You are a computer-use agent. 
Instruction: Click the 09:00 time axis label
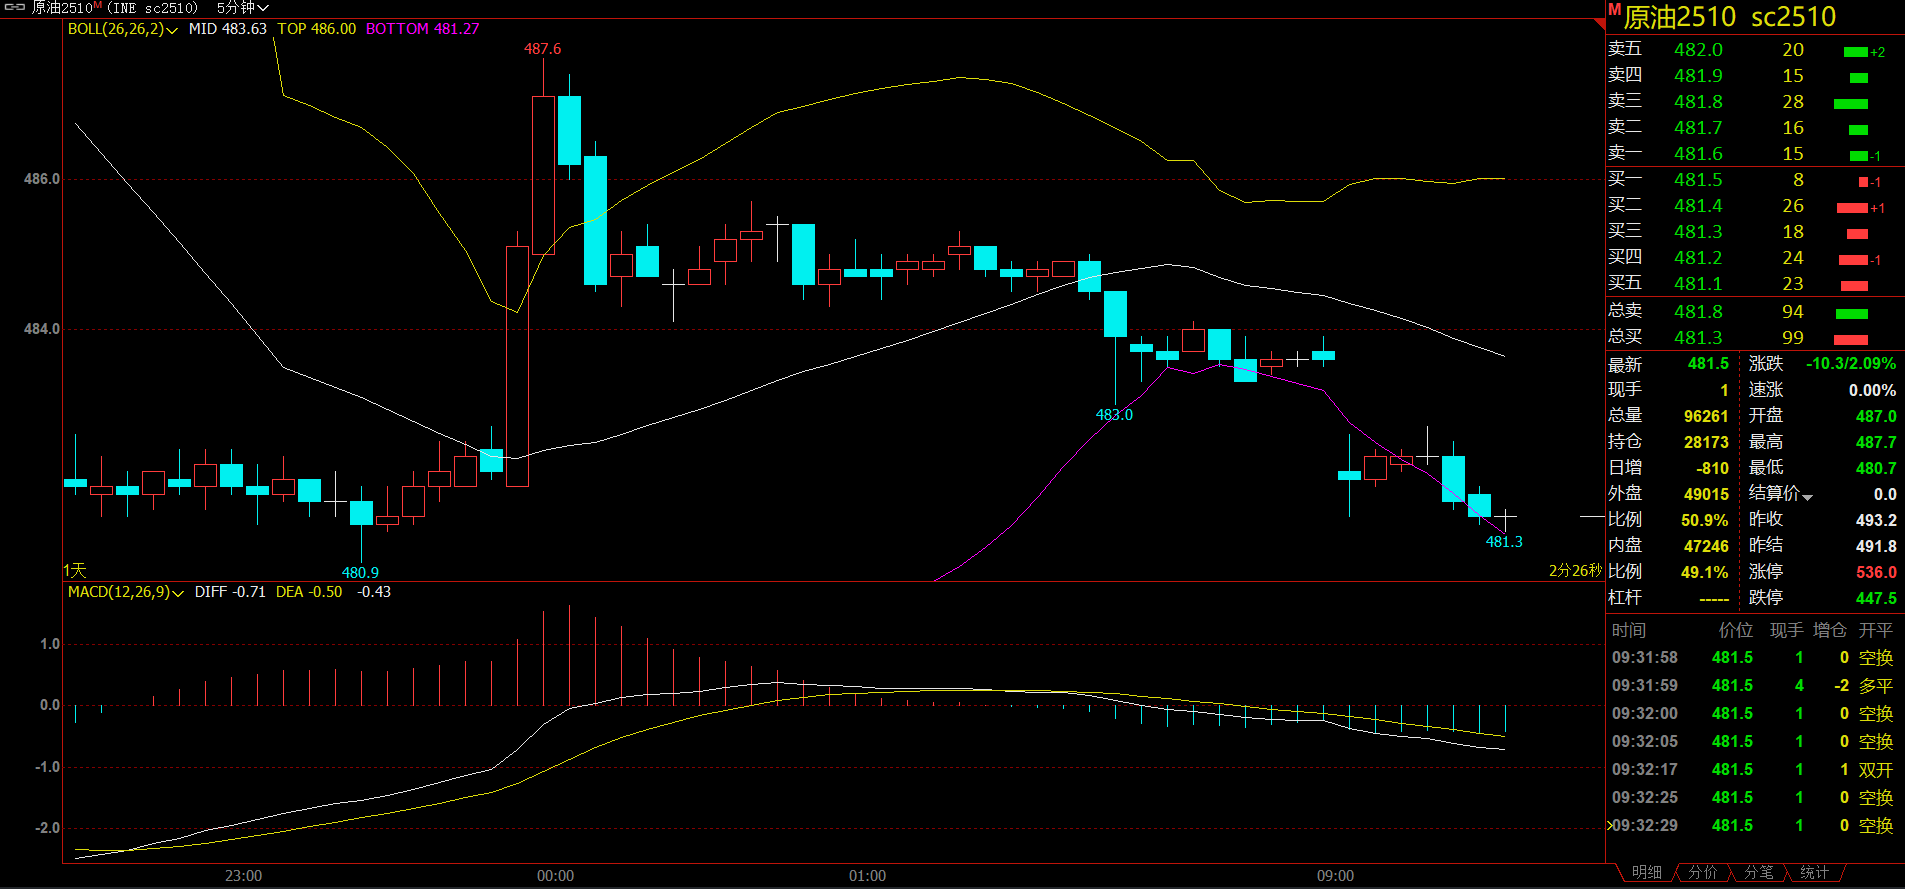tap(1335, 876)
